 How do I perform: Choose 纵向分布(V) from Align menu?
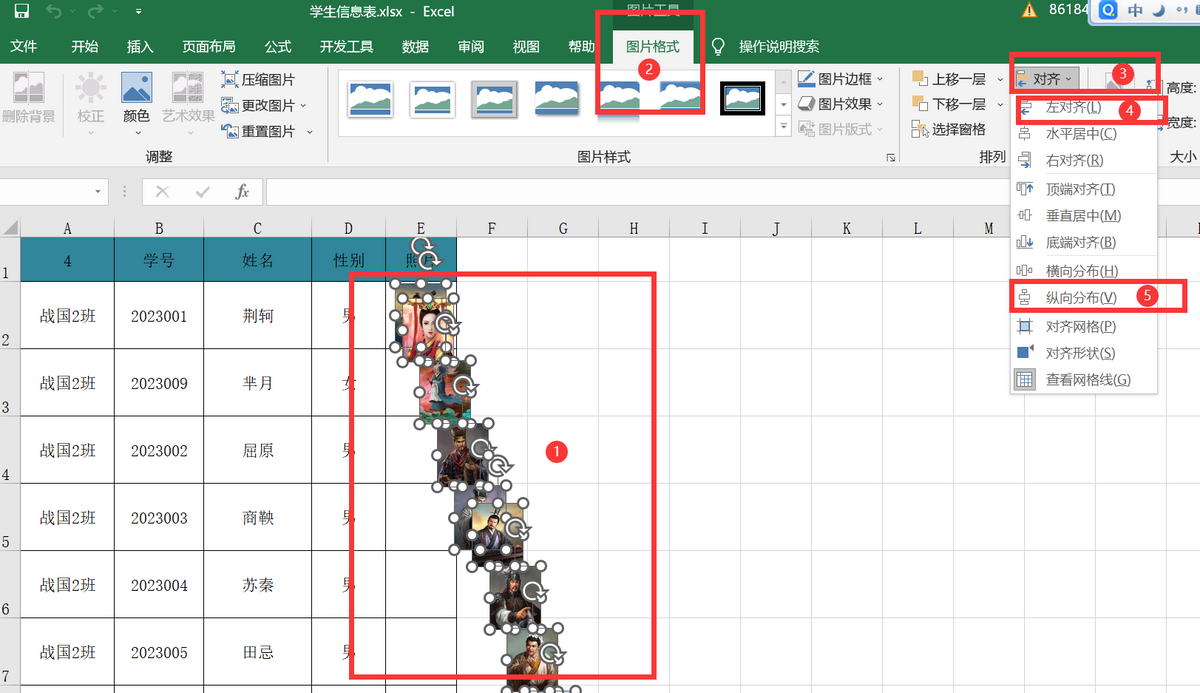click(x=1084, y=297)
